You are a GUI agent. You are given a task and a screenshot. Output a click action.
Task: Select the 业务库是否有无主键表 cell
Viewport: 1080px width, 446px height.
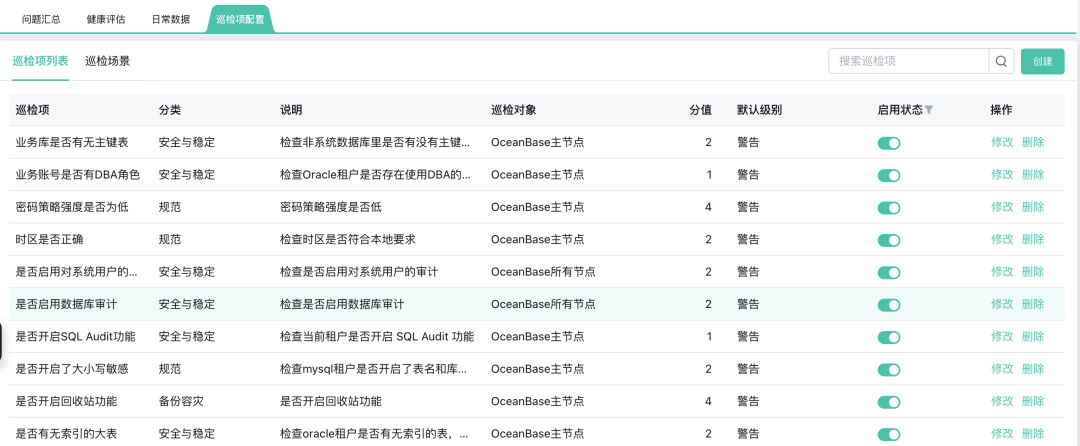click(x=72, y=142)
